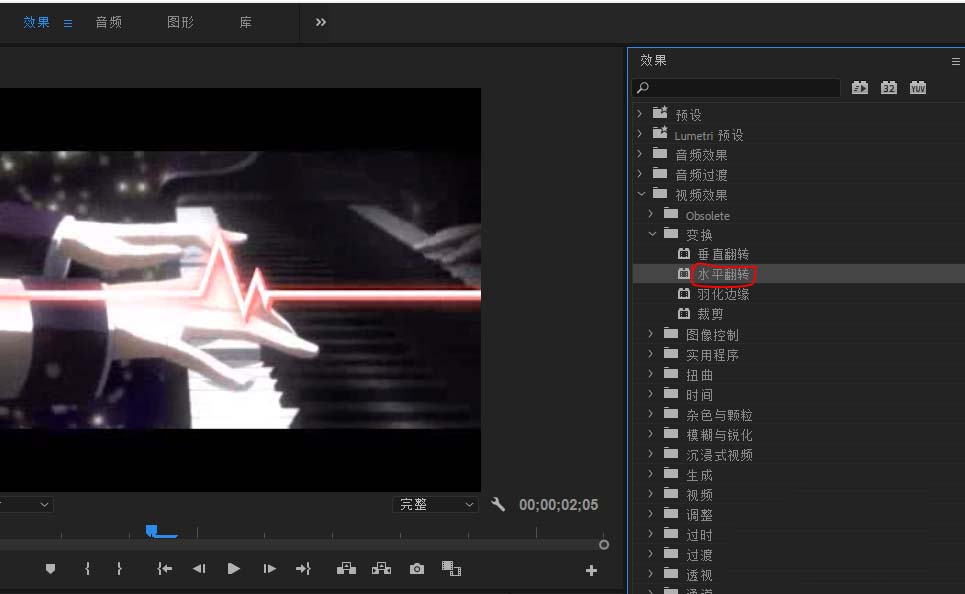Viewport: 965px width, 594px height.
Task: Open the 完整 playback resolution dropdown
Action: 435,505
